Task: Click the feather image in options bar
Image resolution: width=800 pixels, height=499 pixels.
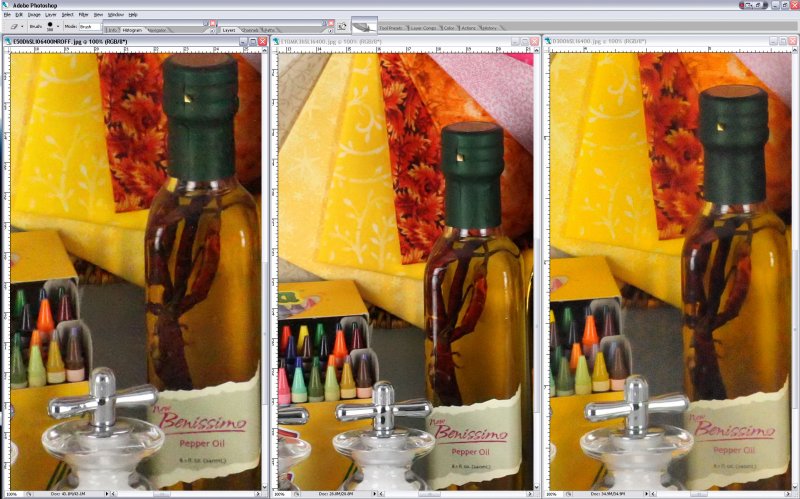Action: (364, 27)
